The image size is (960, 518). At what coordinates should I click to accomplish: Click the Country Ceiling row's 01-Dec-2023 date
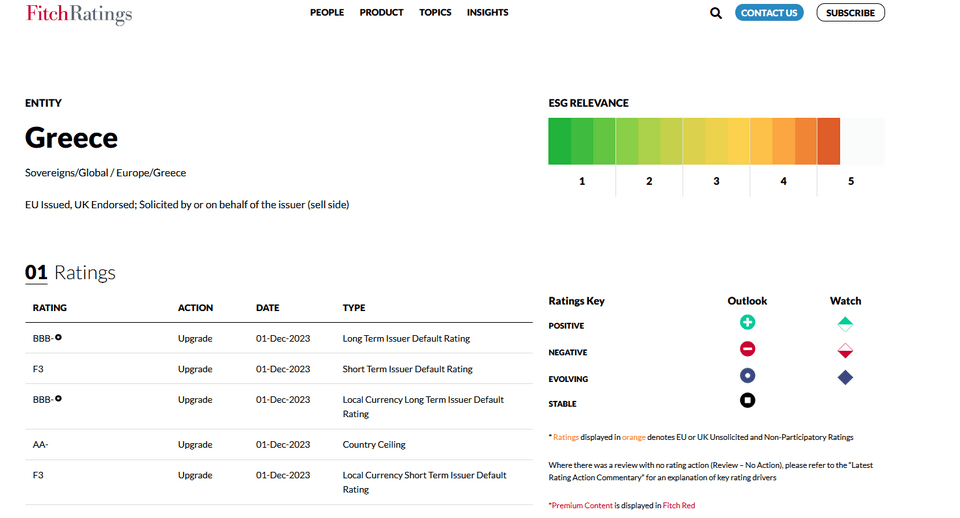pyautogui.click(x=283, y=445)
